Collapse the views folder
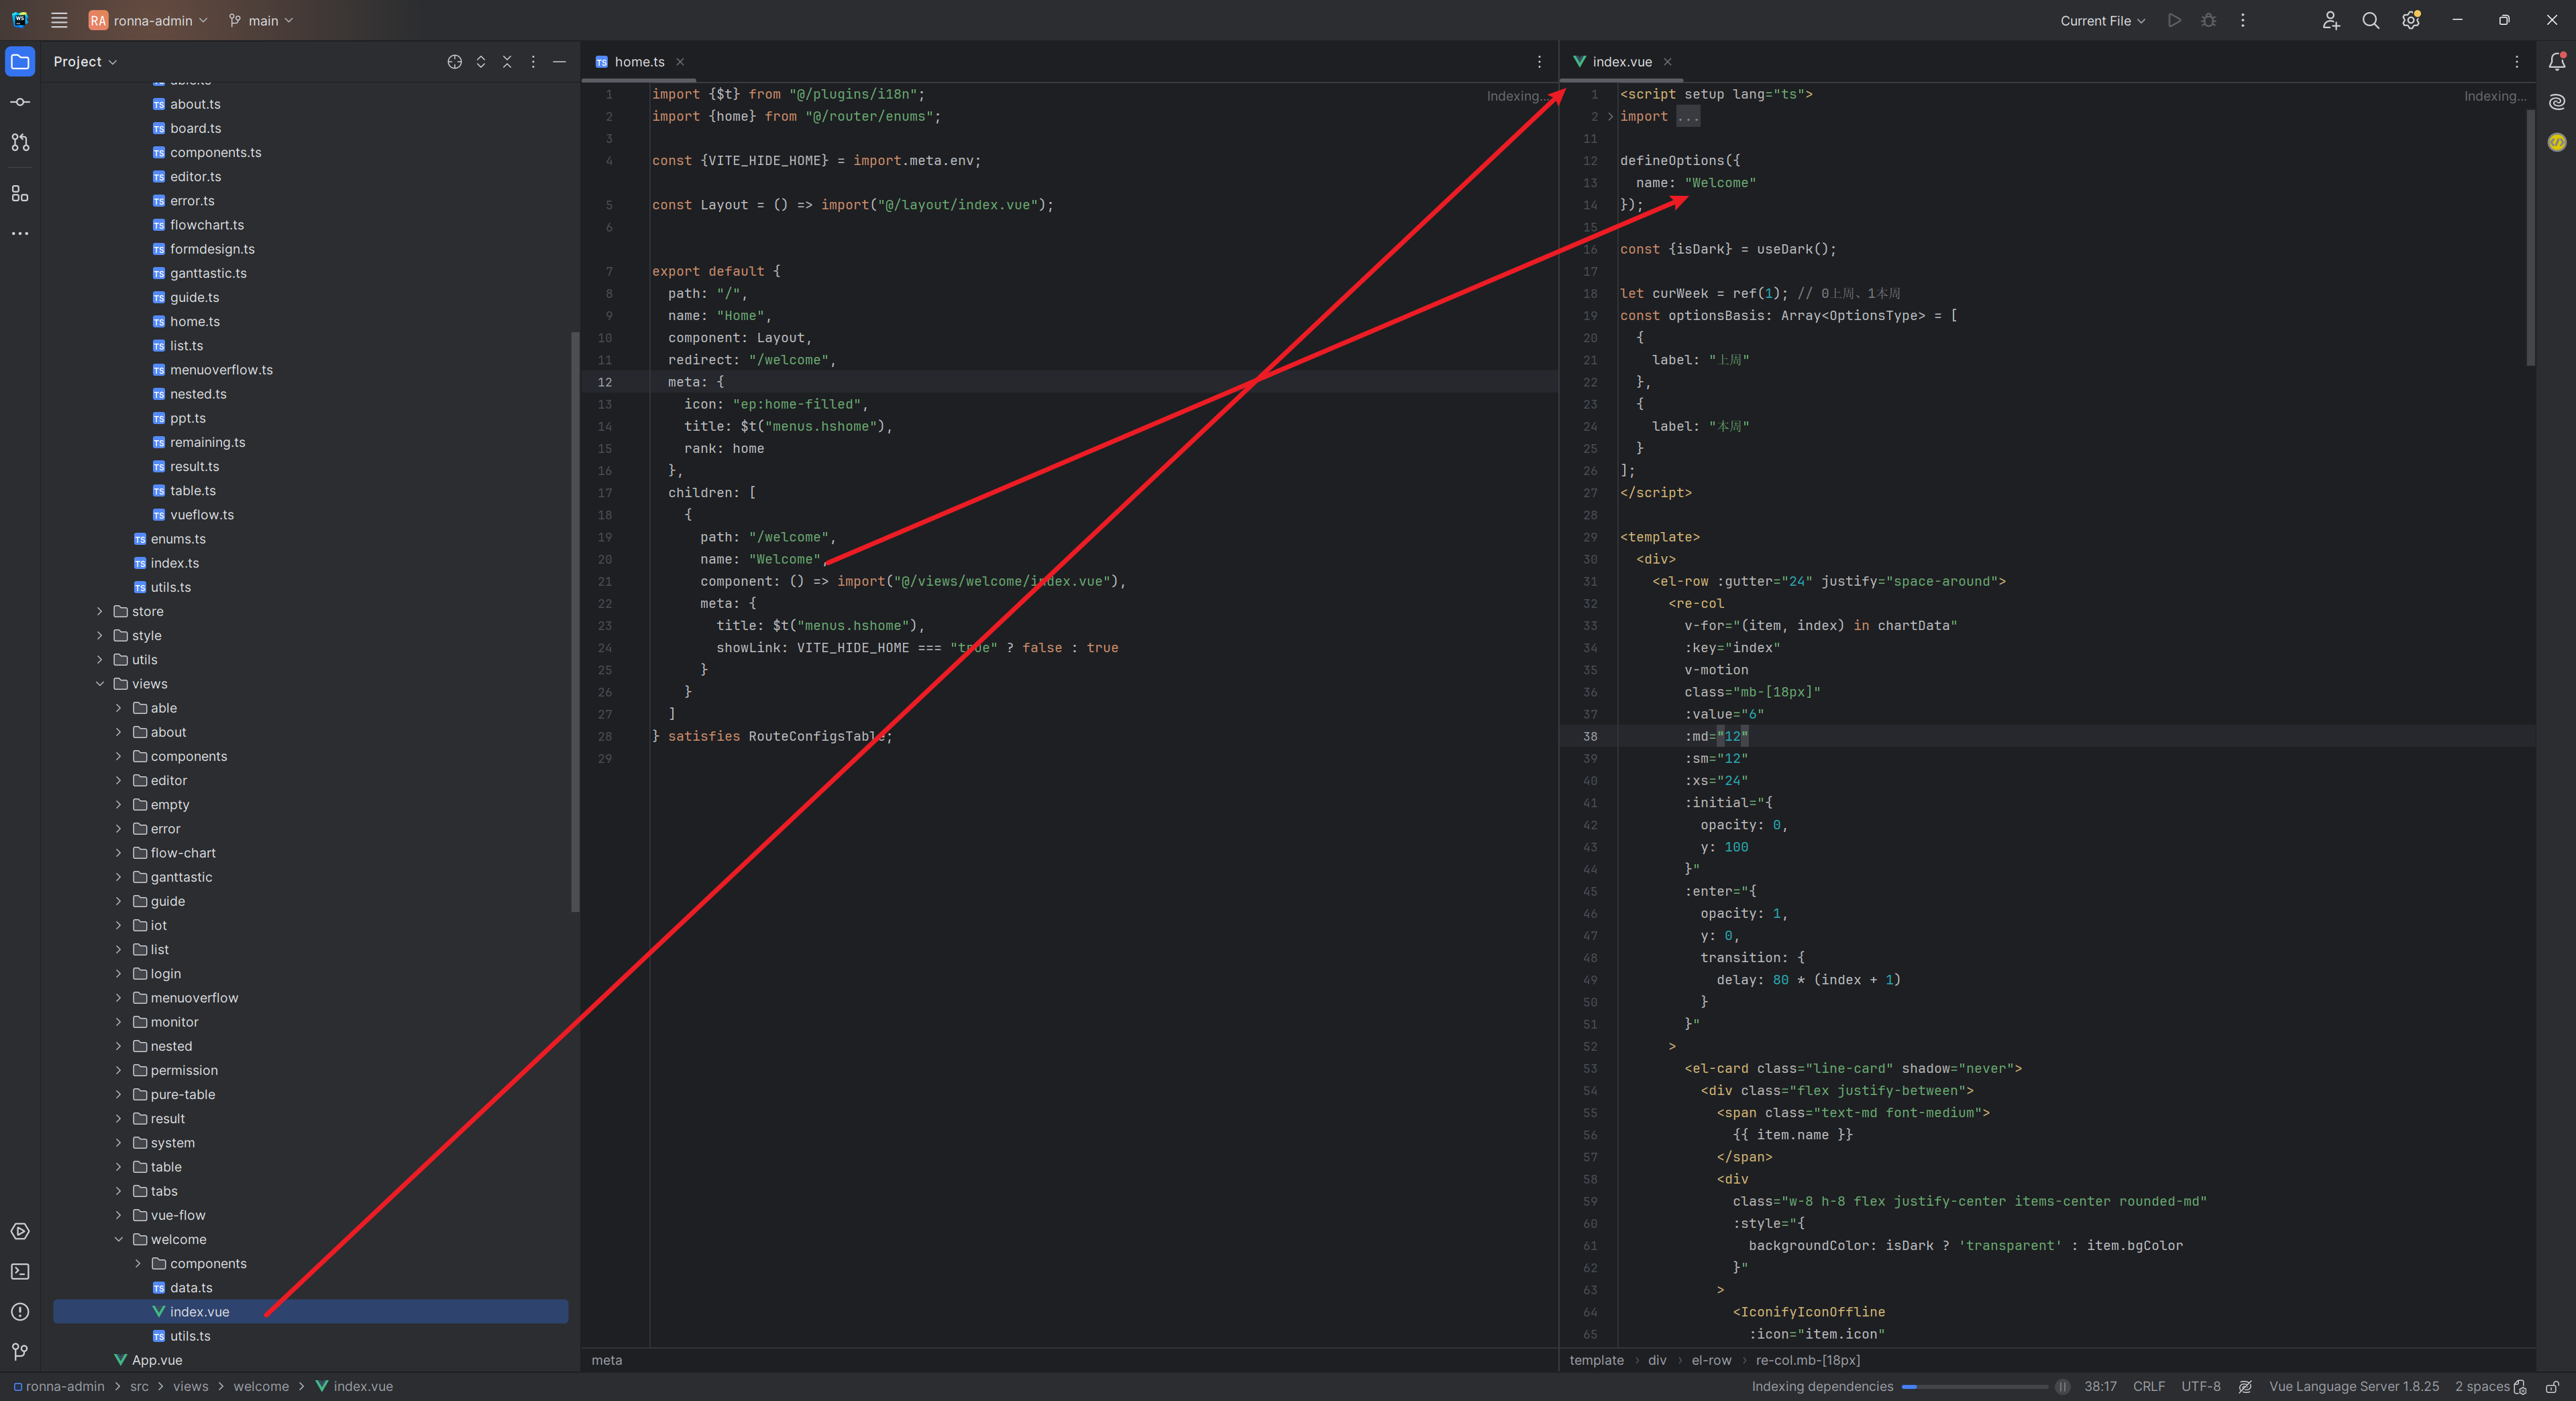Viewport: 2576px width, 1401px height. [x=99, y=684]
